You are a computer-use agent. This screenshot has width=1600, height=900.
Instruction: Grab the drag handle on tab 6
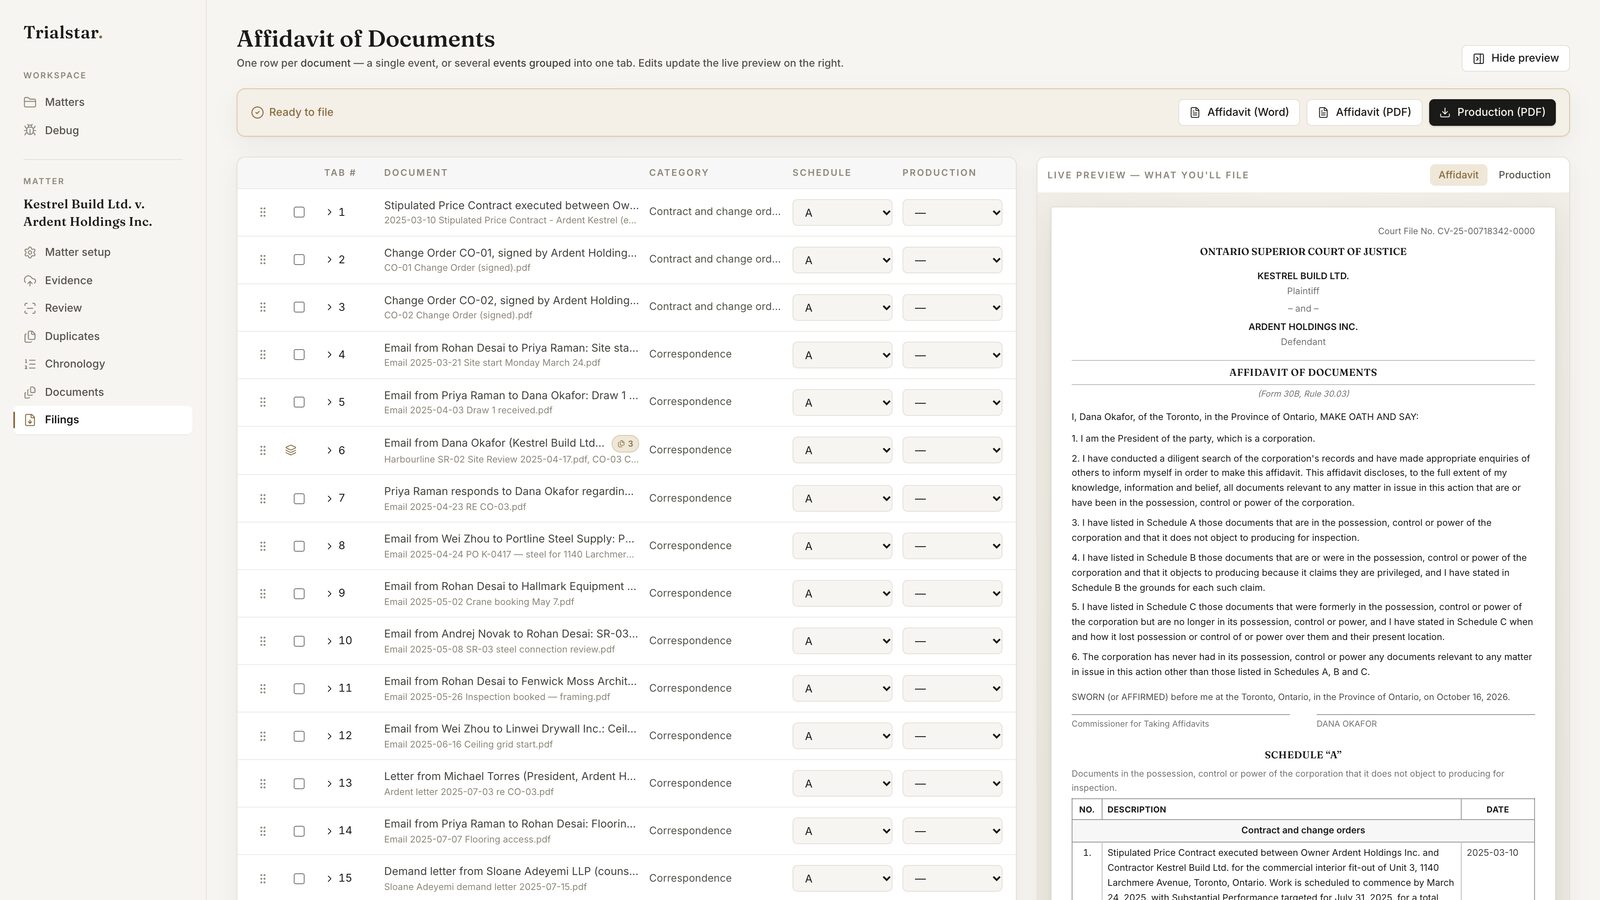[263, 450]
